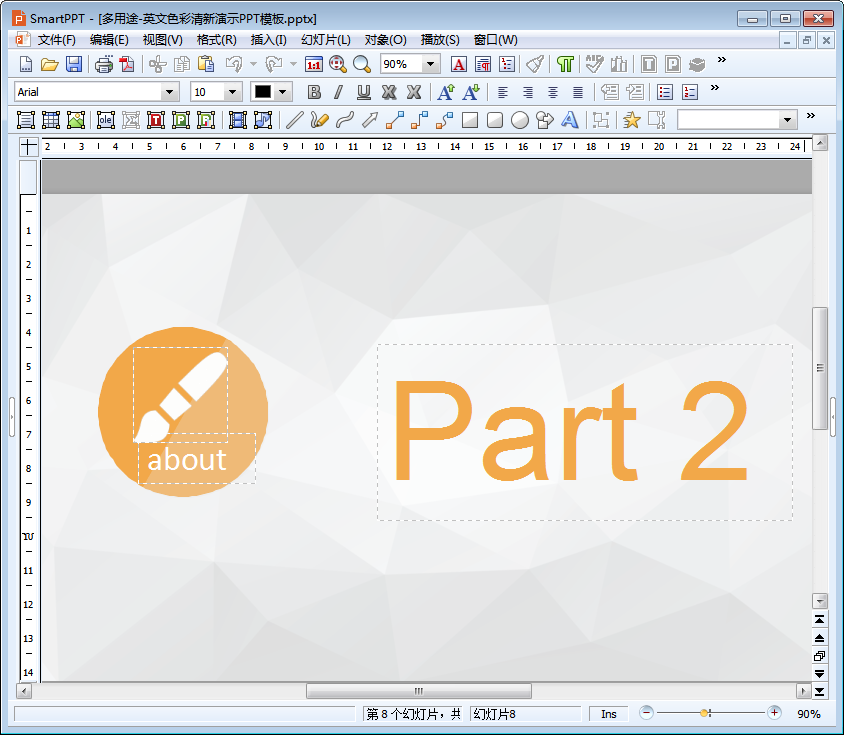Expand the redo history arrow
This screenshot has width=844, height=735.
[293, 64]
